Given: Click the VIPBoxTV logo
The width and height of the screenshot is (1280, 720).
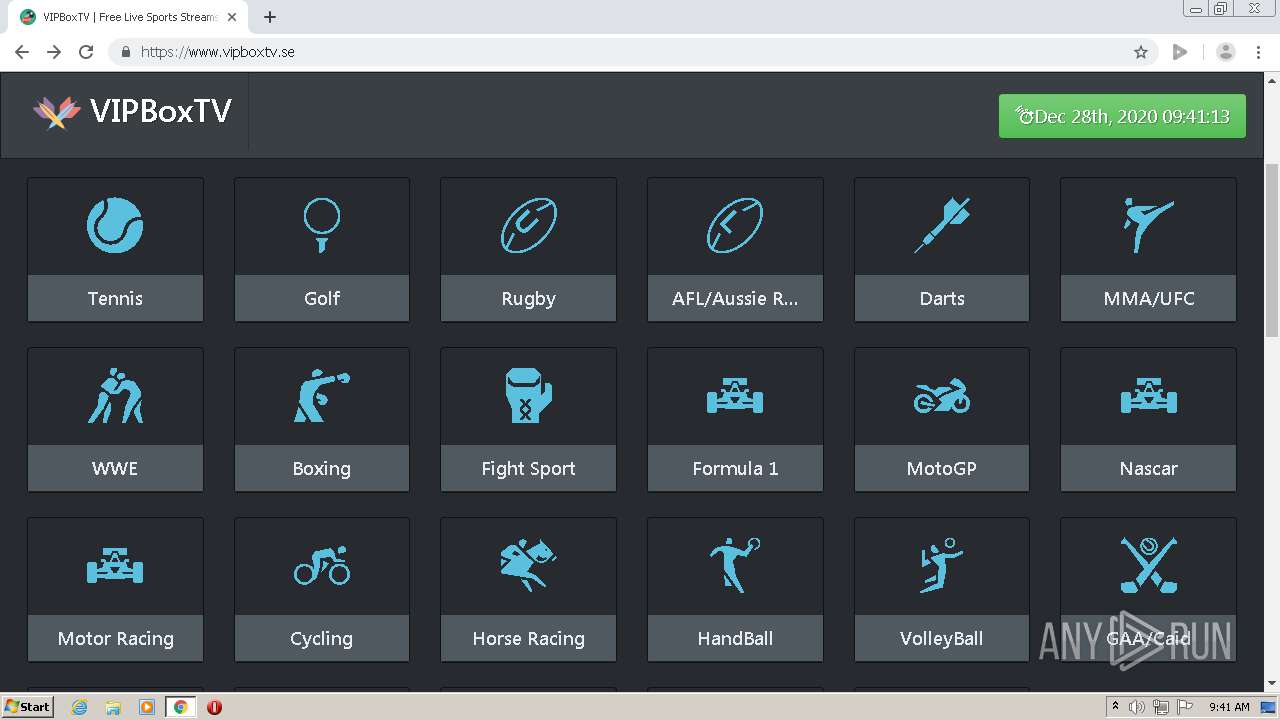Looking at the screenshot, I should point(131,111).
